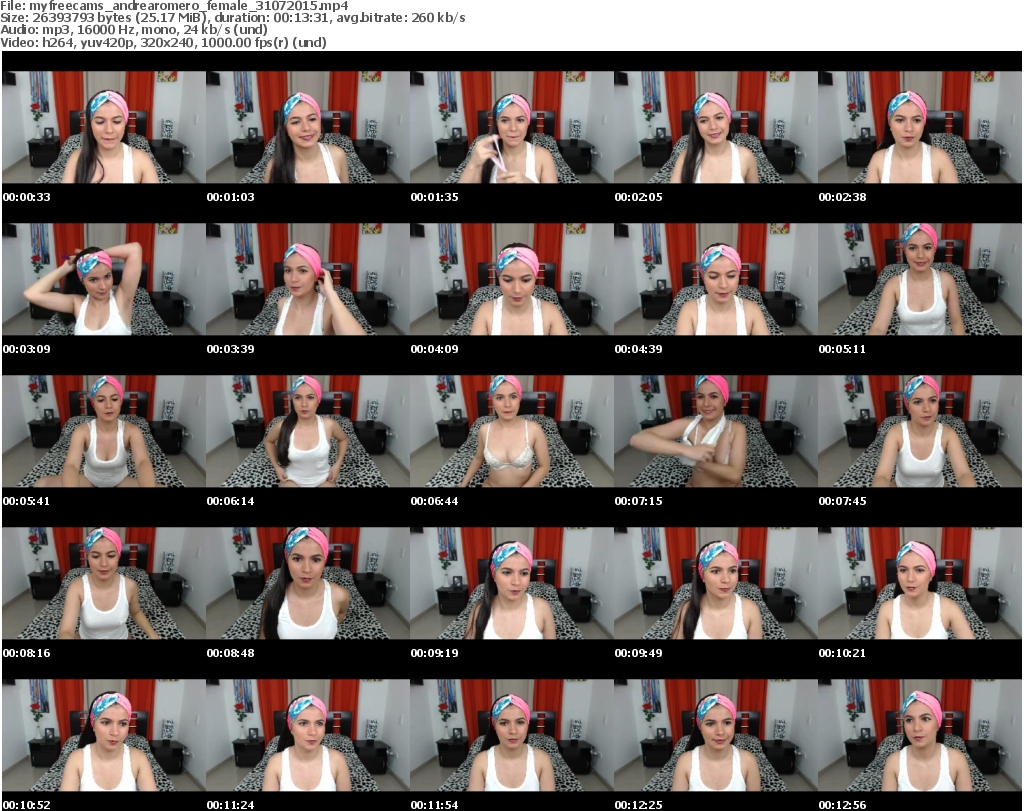Click the thumbnail frame at 00:11:54
The width and height of the screenshot is (1024, 811).
pos(512,735)
